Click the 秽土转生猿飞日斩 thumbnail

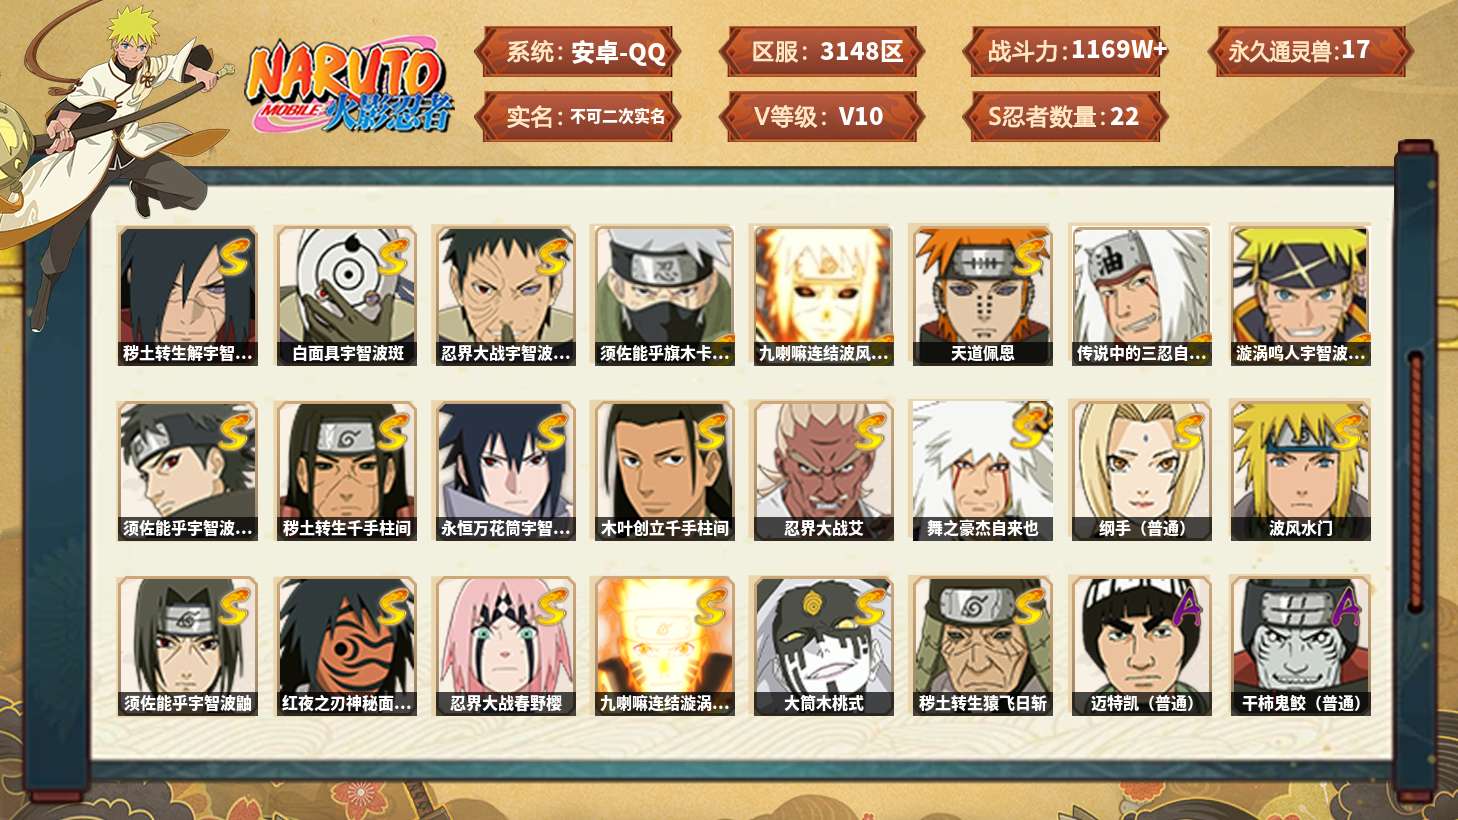[x=982, y=646]
